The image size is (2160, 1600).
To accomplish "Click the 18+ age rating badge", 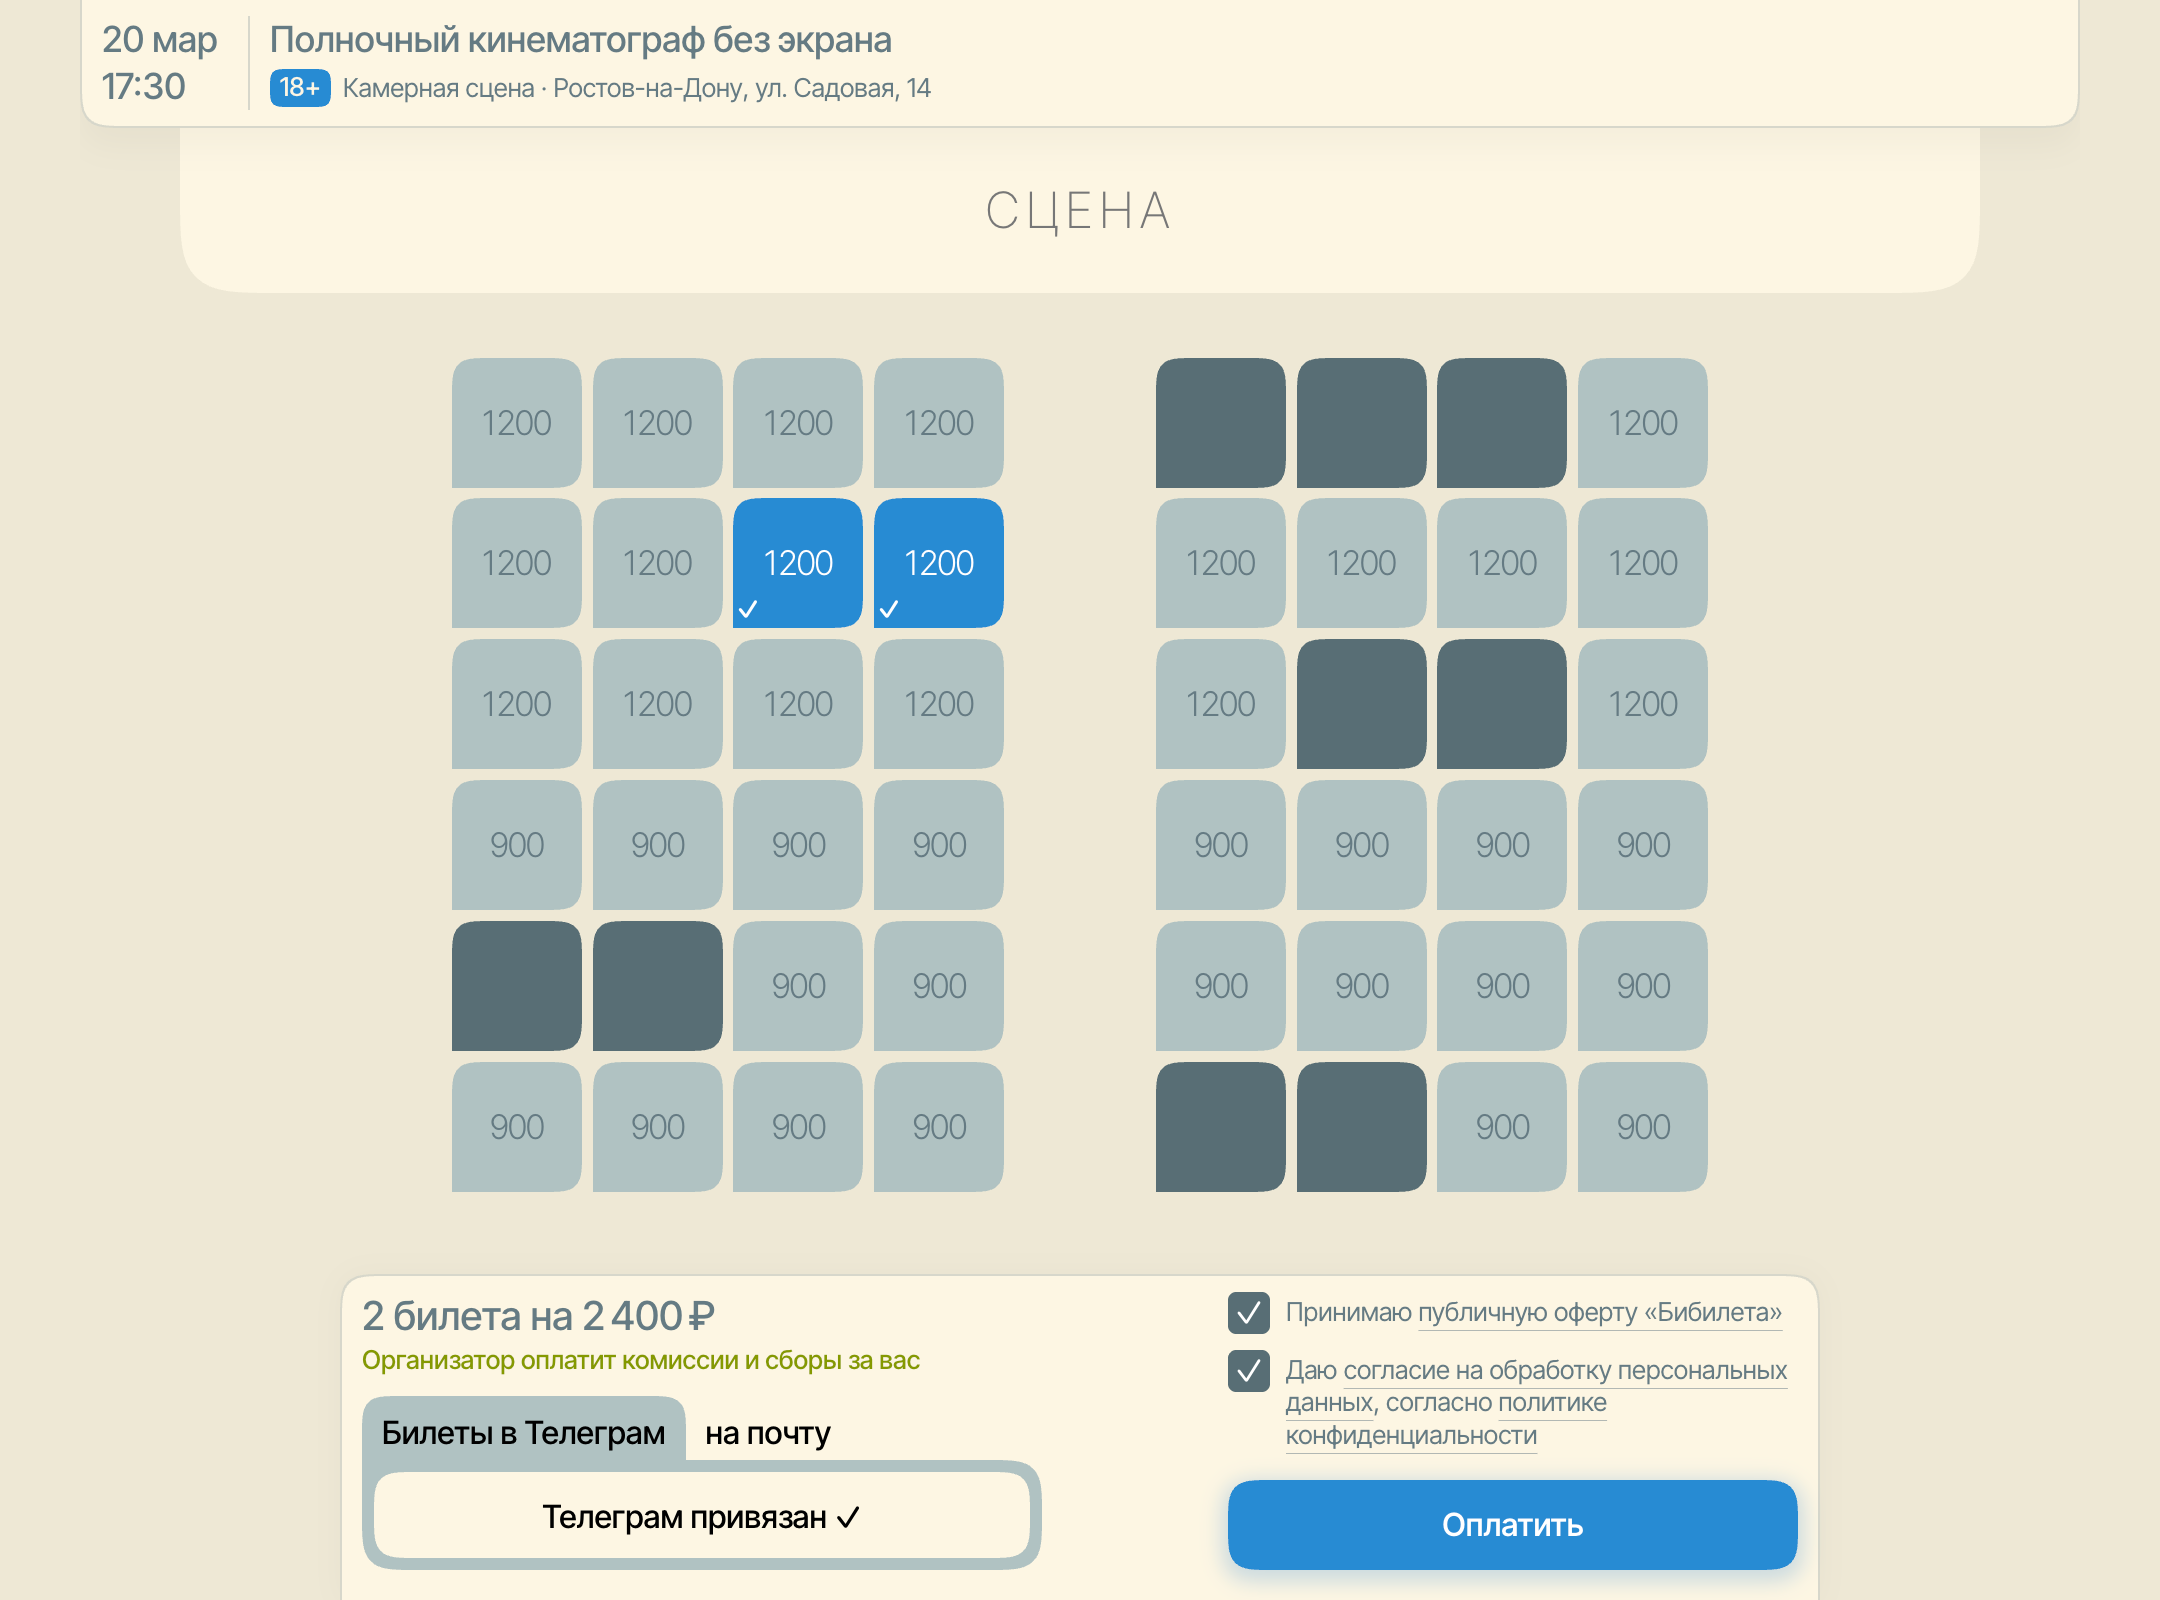I will point(299,88).
